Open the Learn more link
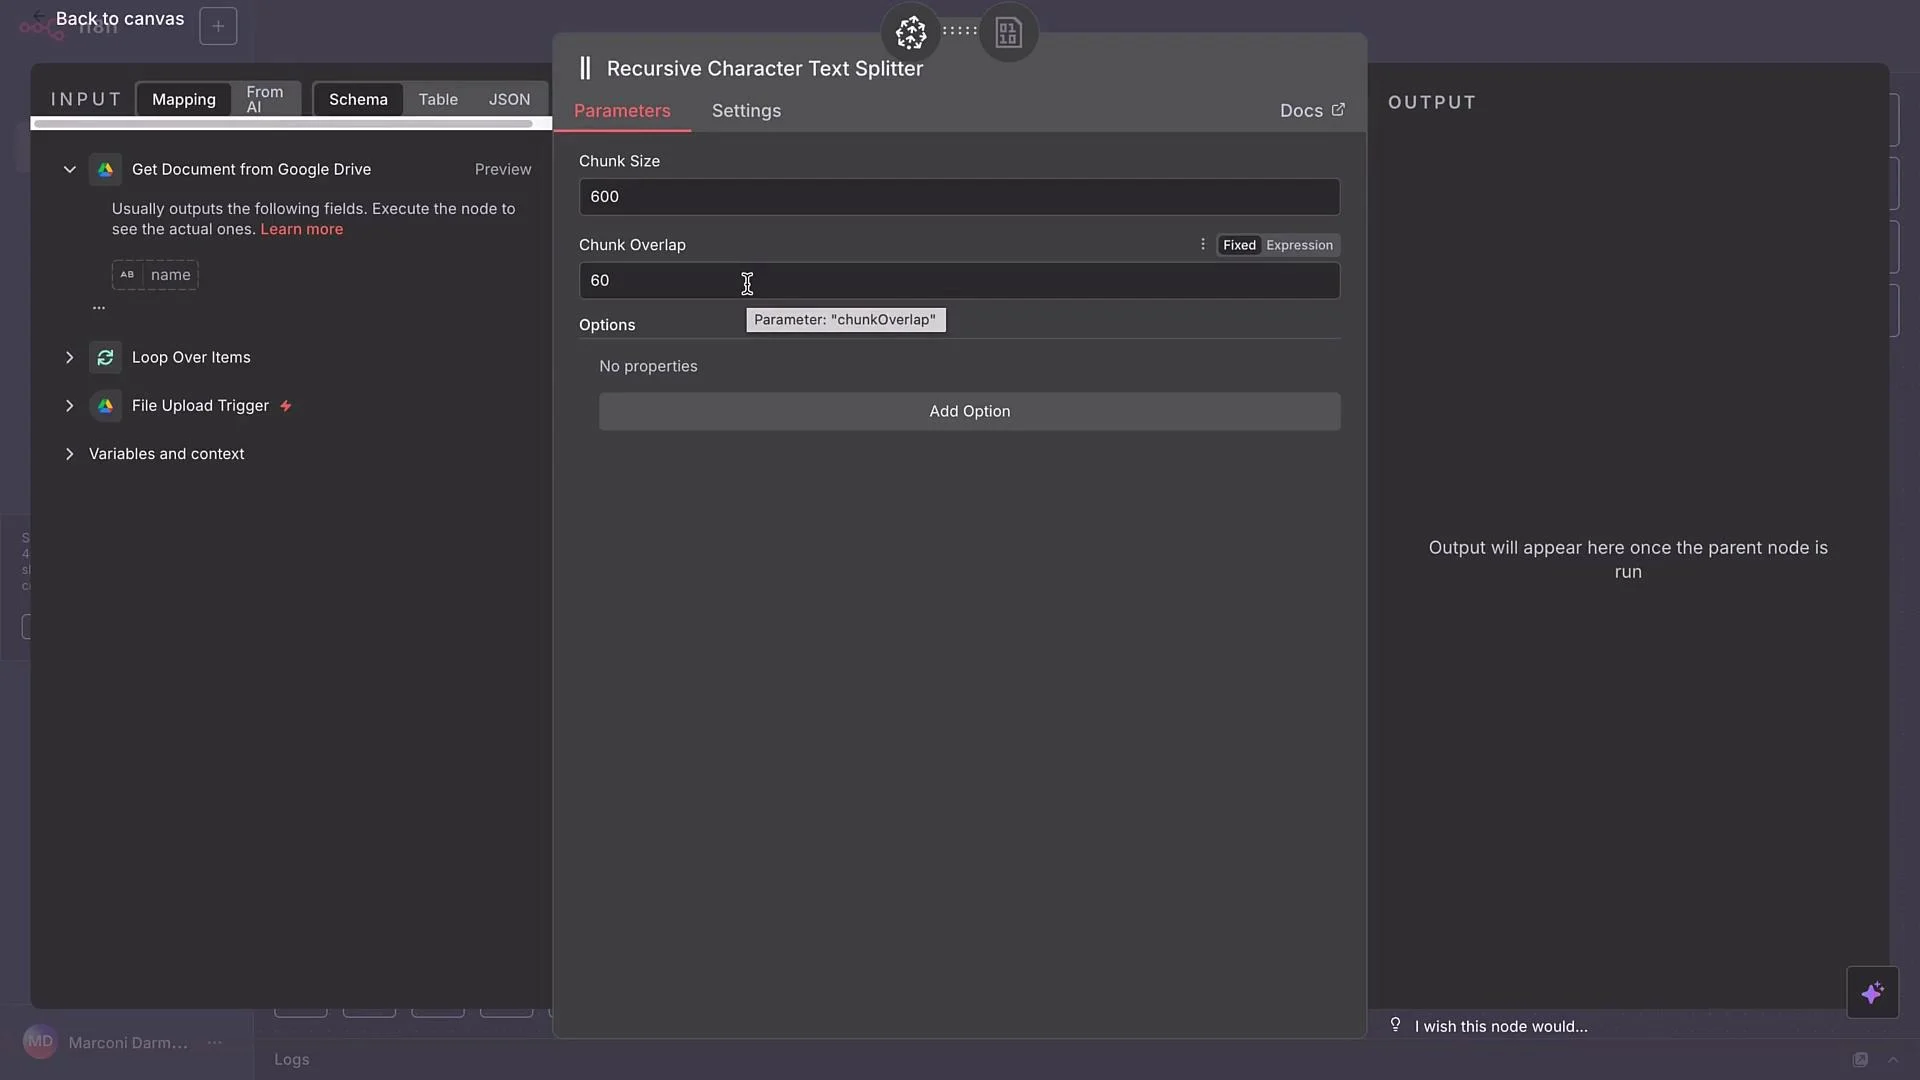The width and height of the screenshot is (1920, 1080). (x=302, y=229)
